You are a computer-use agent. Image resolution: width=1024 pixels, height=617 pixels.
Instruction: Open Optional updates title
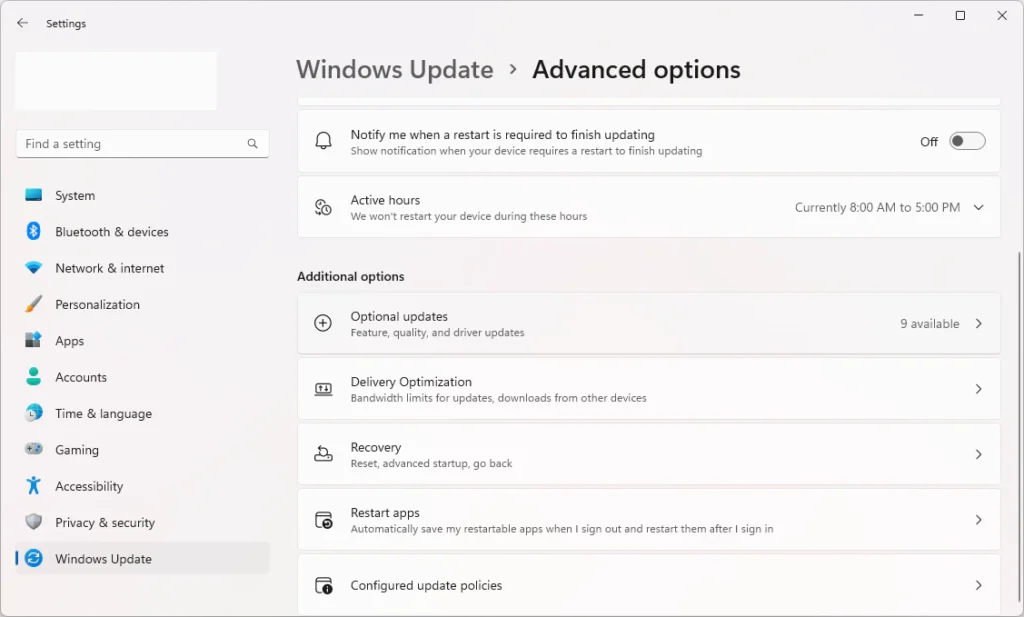click(x=399, y=316)
